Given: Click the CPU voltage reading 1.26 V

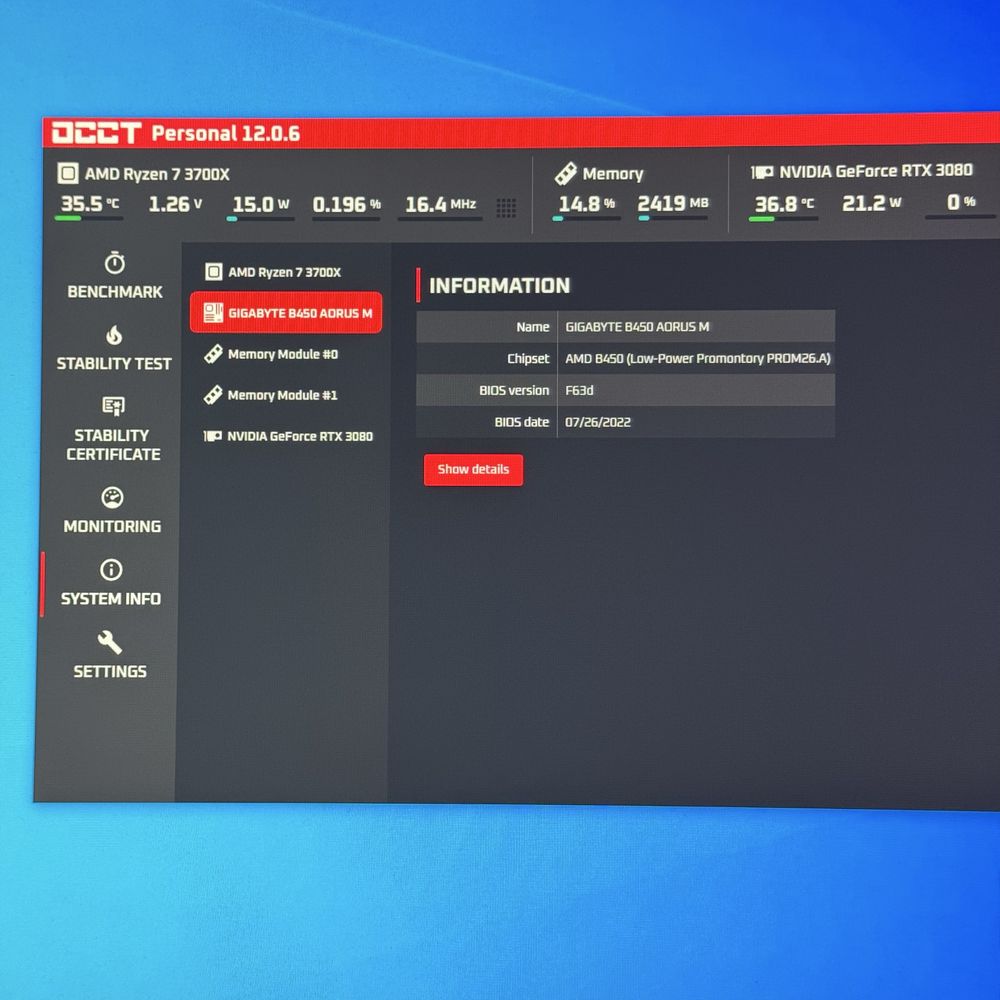Looking at the screenshot, I should 175,204.
